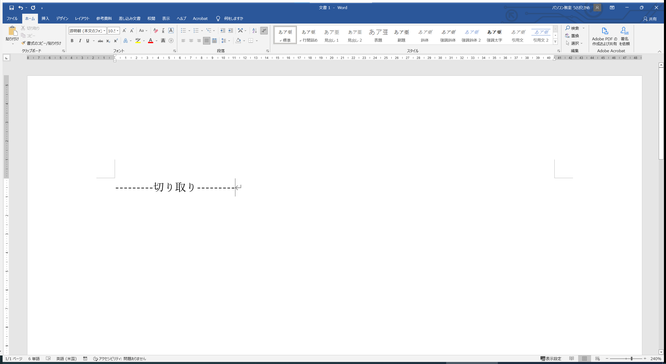Expand the borders dropdown
The width and height of the screenshot is (666, 364).
(257, 41)
